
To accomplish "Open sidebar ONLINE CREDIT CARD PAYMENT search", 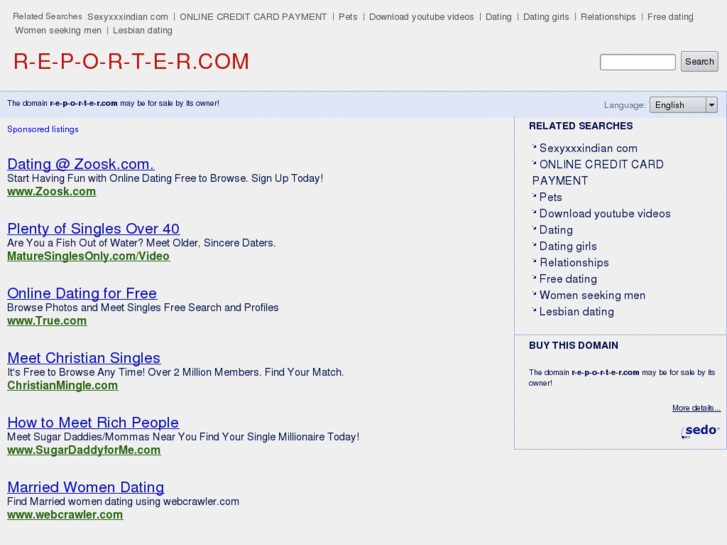I will [x=598, y=173].
